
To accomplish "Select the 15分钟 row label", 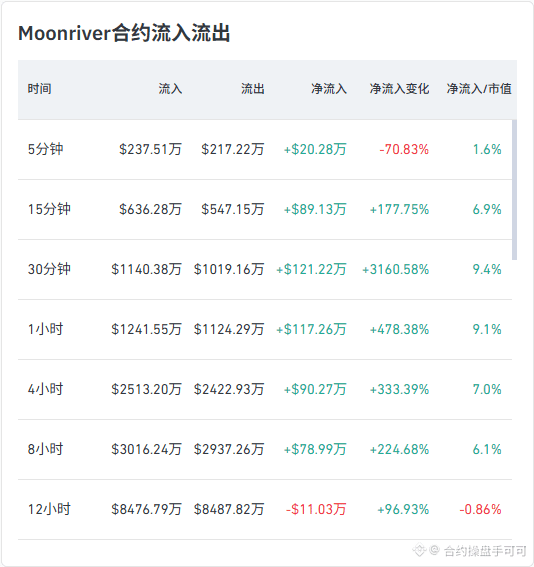I will tap(49, 209).
